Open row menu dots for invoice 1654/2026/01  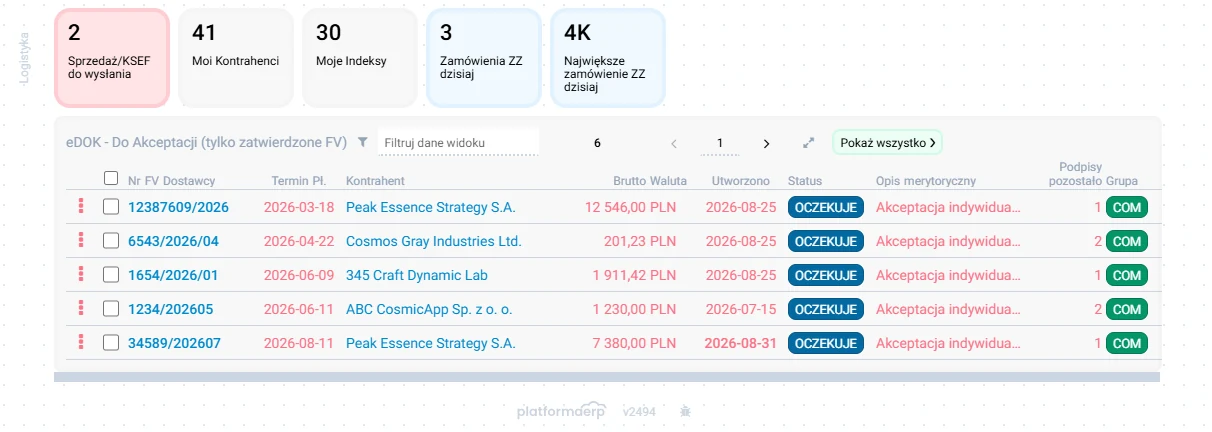79,275
